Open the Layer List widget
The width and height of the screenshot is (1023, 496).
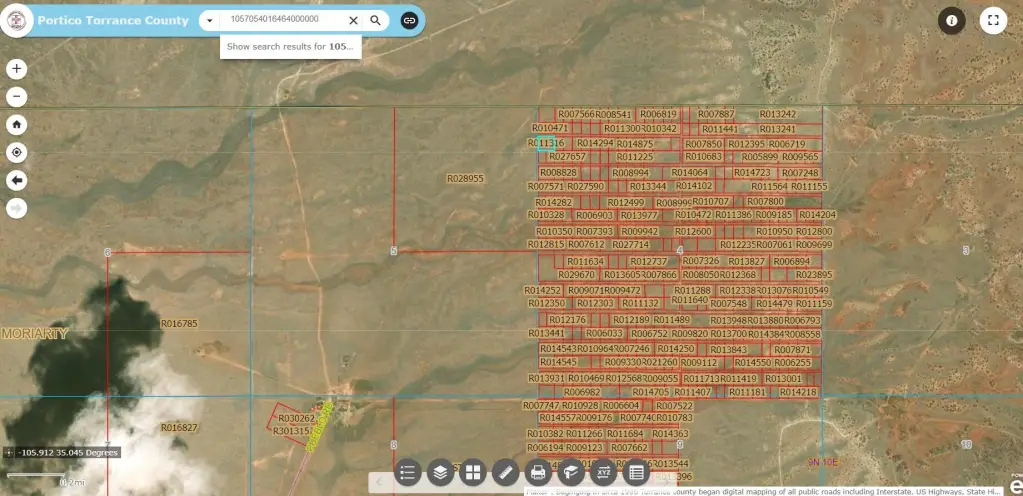440,472
